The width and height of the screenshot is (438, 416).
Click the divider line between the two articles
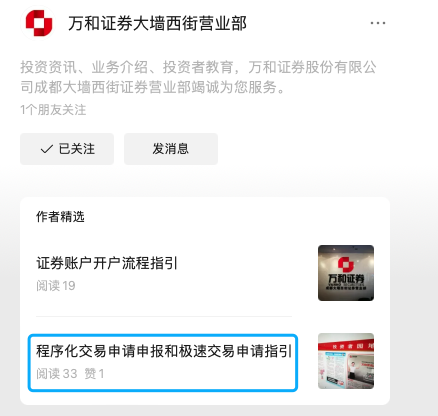(x=164, y=316)
